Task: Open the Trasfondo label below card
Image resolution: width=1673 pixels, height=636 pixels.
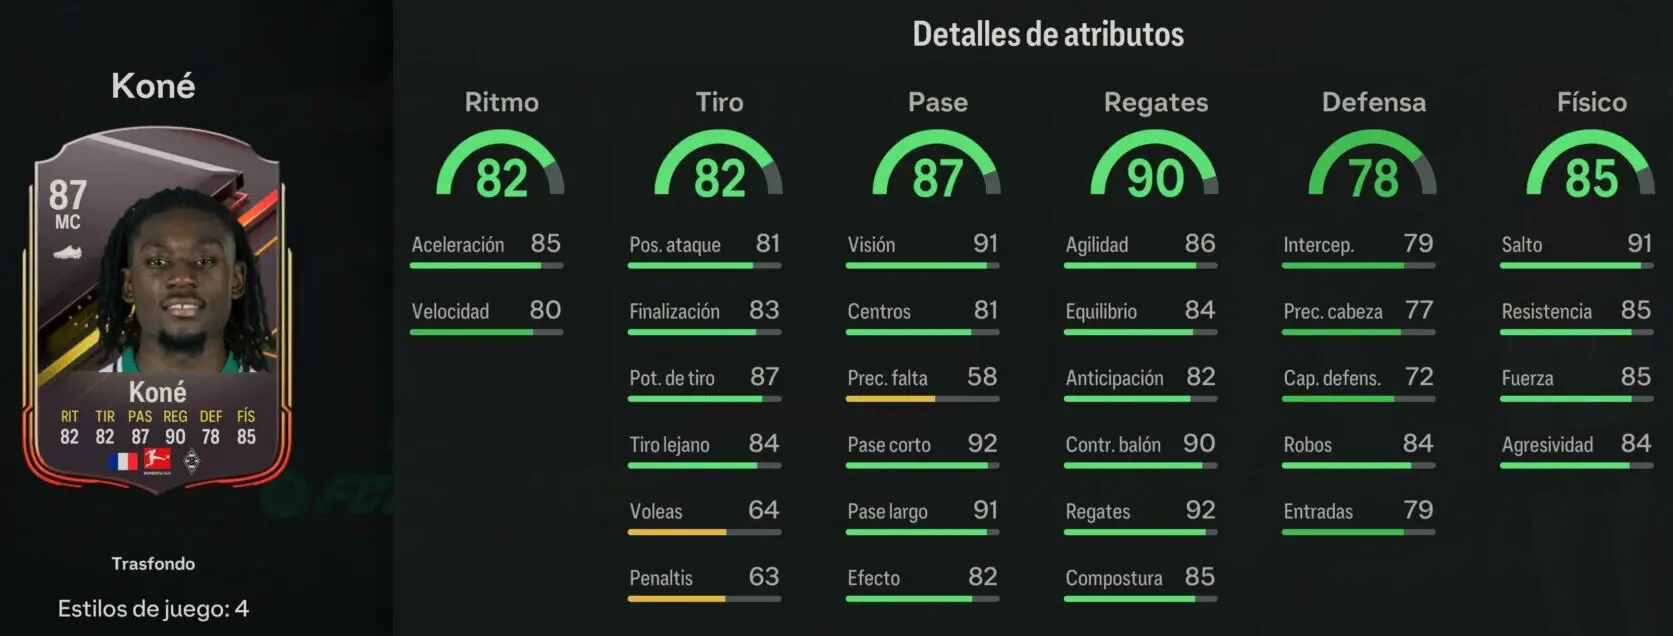Action: [153, 564]
